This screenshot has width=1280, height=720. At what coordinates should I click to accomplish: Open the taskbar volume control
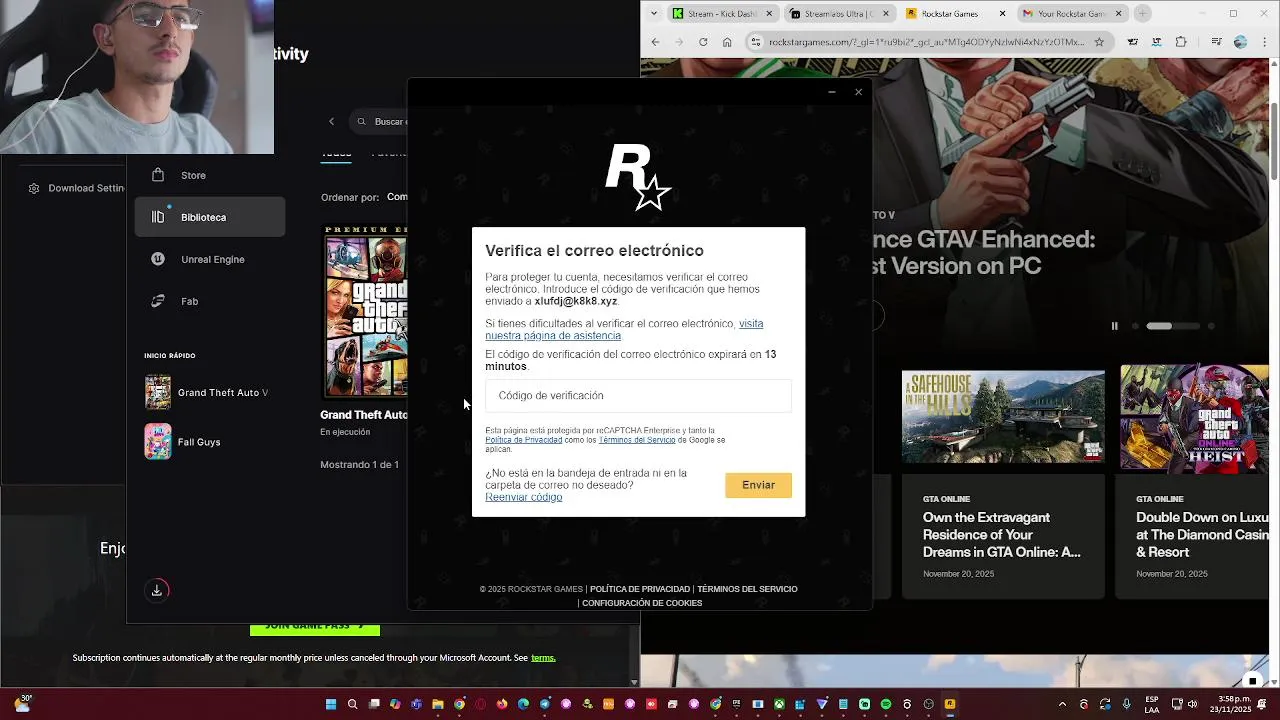[x=1192, y=704]
